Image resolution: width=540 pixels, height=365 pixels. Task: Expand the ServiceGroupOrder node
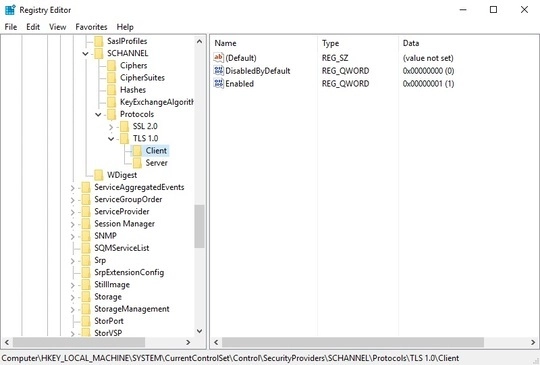73,200
